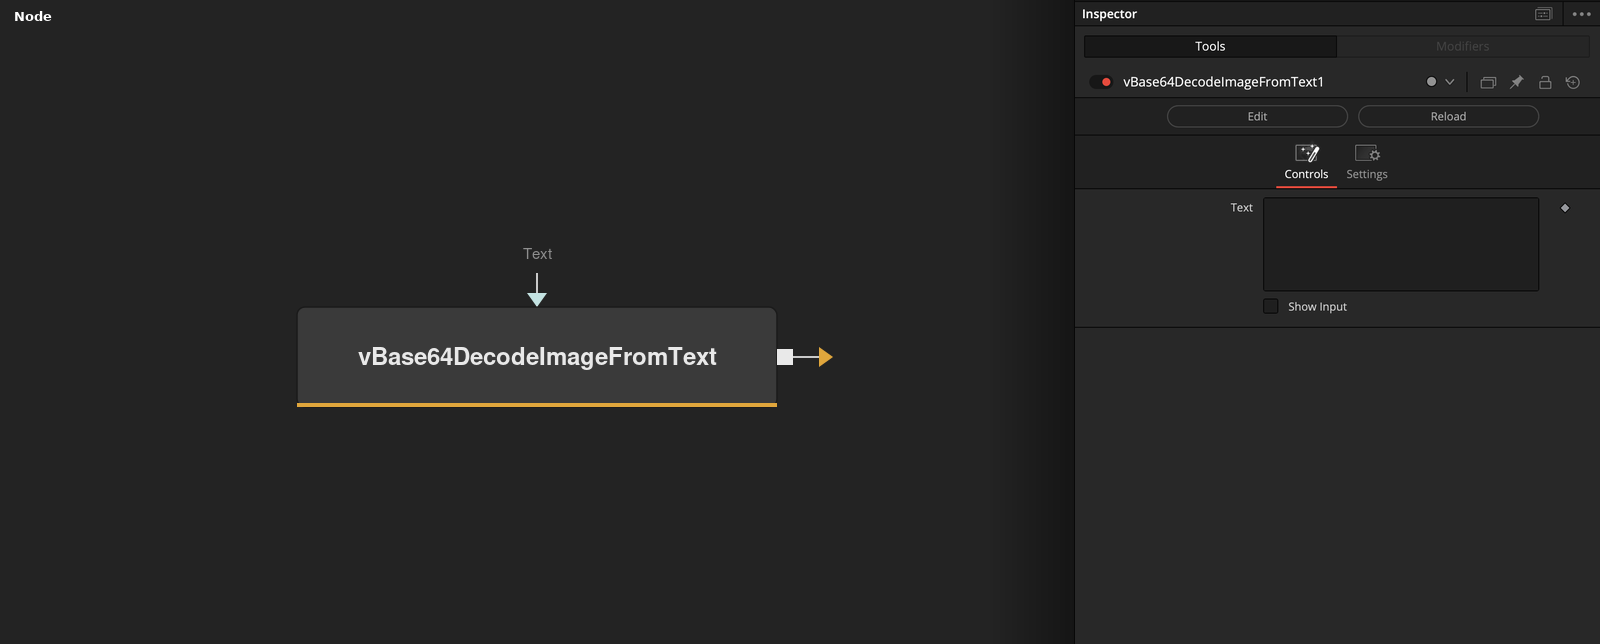Enable the Show Input checkbox
This screenshot has height=644, width=1600.
[x=1271, y=306]
